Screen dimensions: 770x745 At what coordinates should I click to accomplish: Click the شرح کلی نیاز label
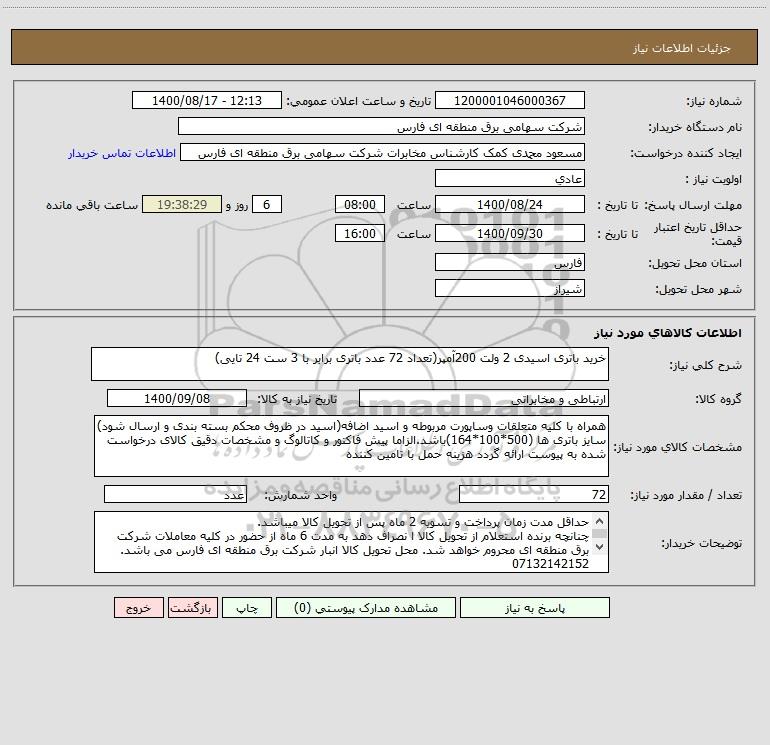pos(706,365)
